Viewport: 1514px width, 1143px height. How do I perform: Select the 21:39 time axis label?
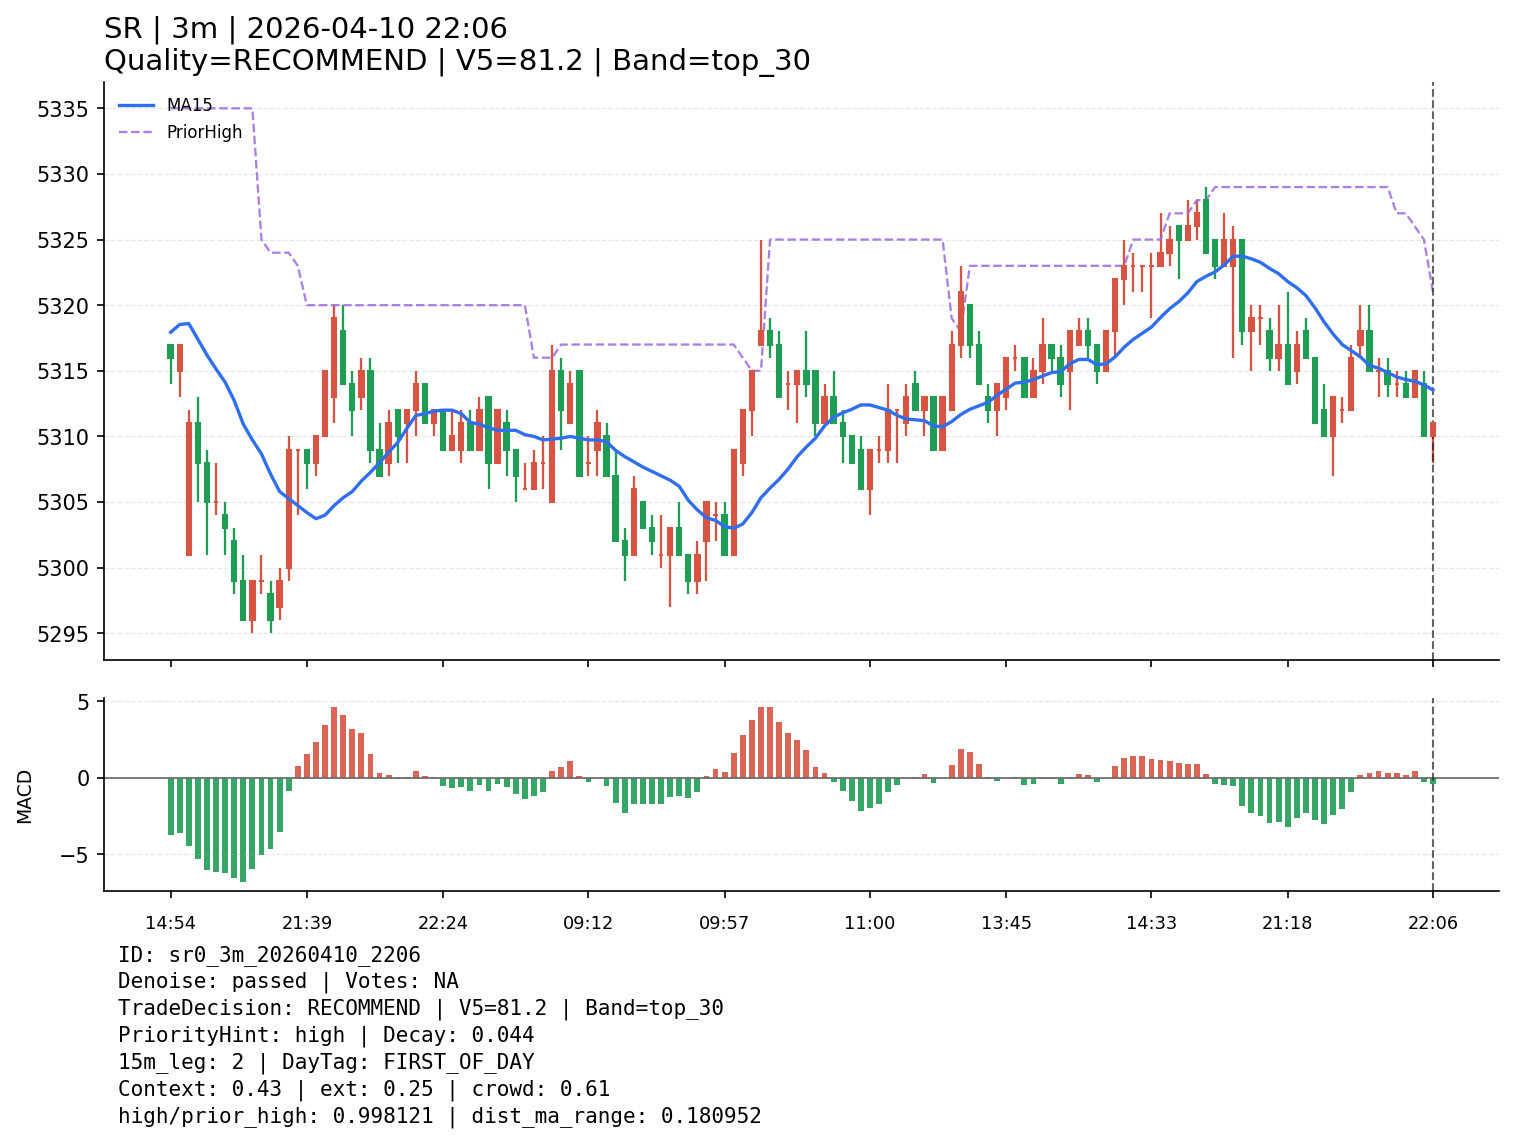click(x=306, y=923)
